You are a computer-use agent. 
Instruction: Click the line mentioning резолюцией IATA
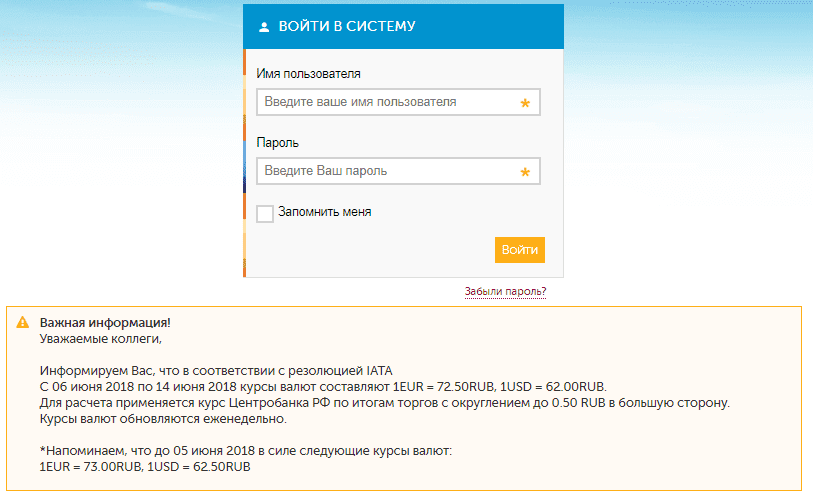tap(216, 371)
